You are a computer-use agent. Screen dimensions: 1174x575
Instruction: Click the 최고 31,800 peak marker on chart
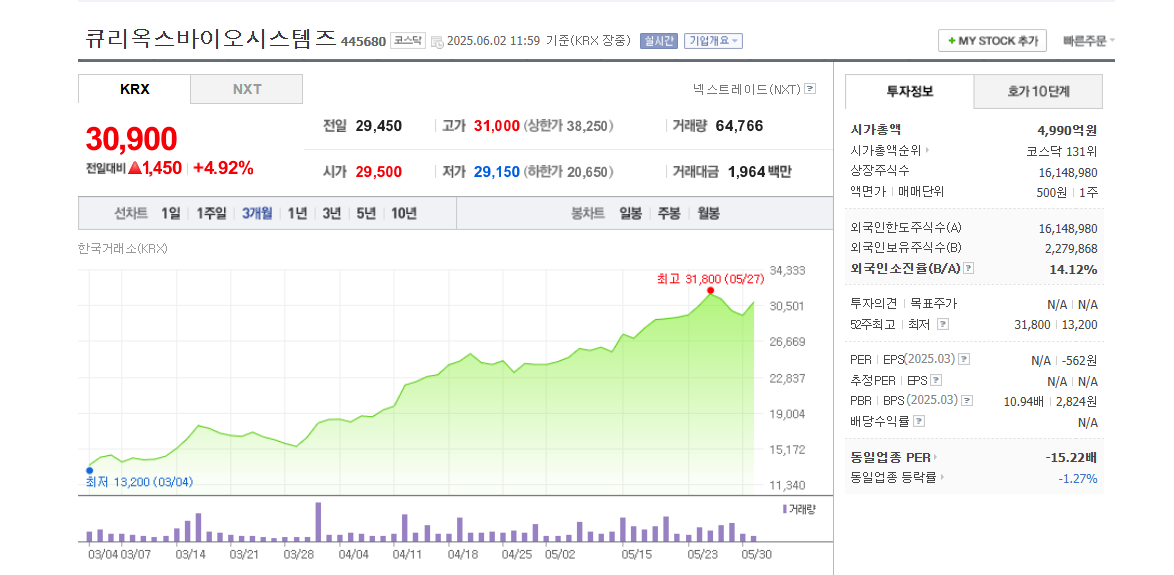[x=710, y=290]
